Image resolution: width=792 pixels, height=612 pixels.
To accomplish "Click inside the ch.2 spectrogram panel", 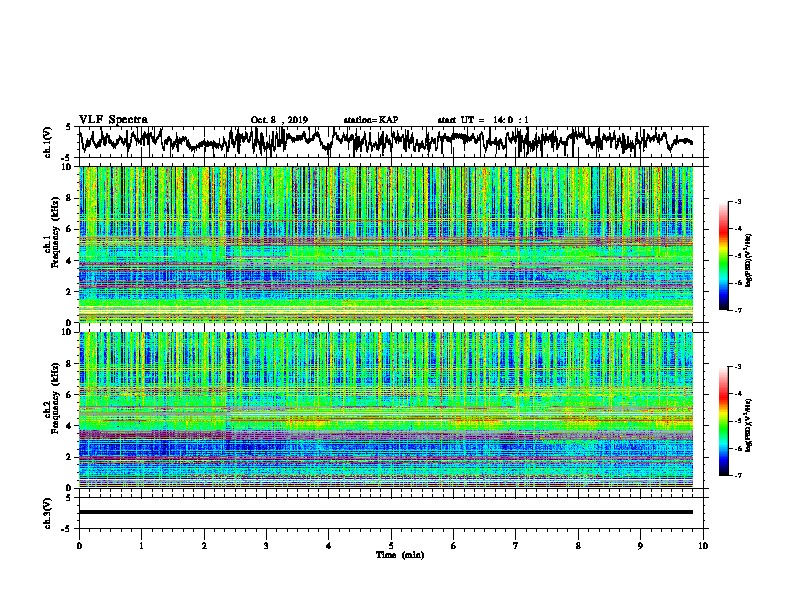I will click(x=386, y=410).
